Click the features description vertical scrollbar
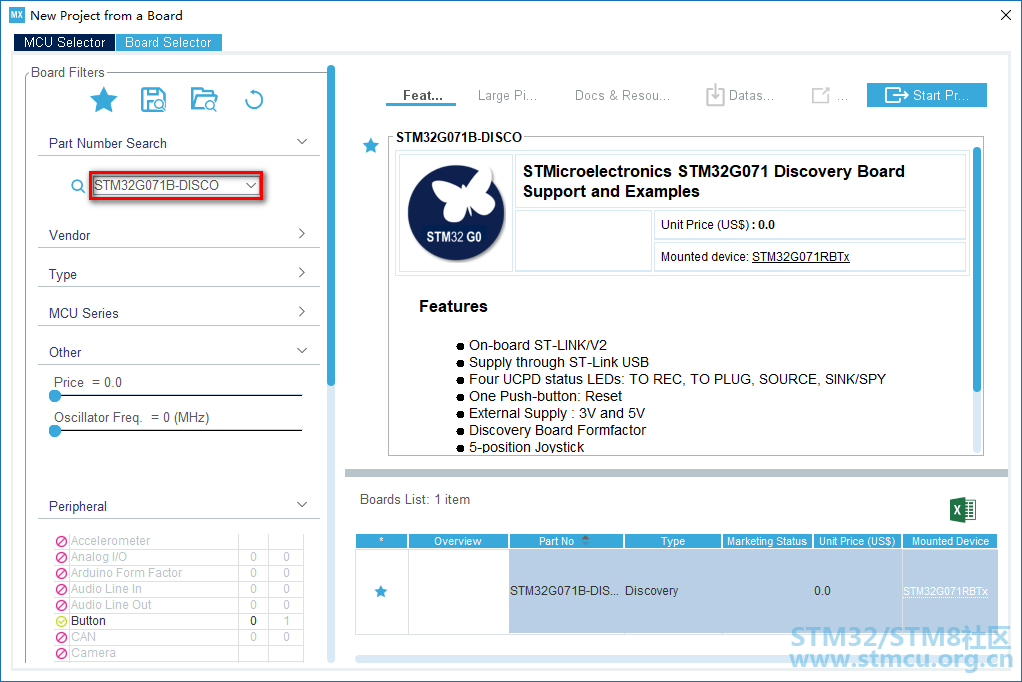Viewport: 1022px width, 682px height. 976,269
